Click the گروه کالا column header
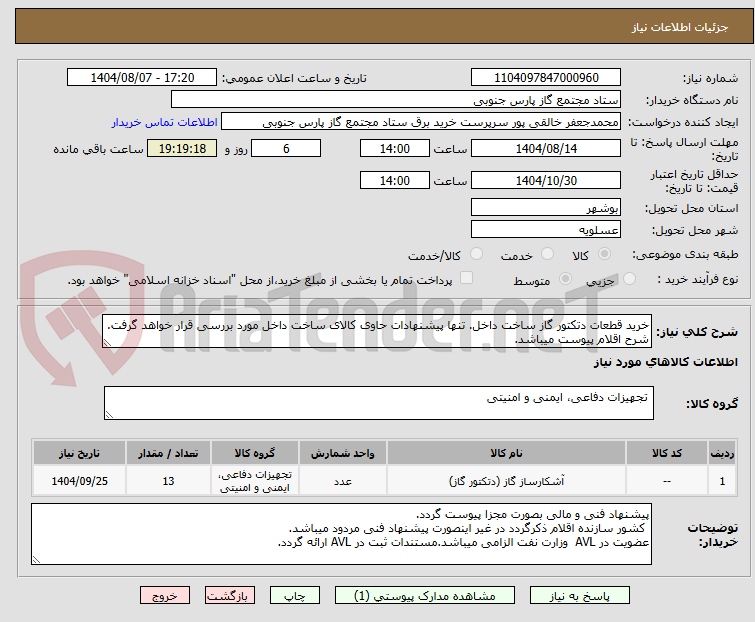This screenshot has height=622, width=755. coord(255,453)
